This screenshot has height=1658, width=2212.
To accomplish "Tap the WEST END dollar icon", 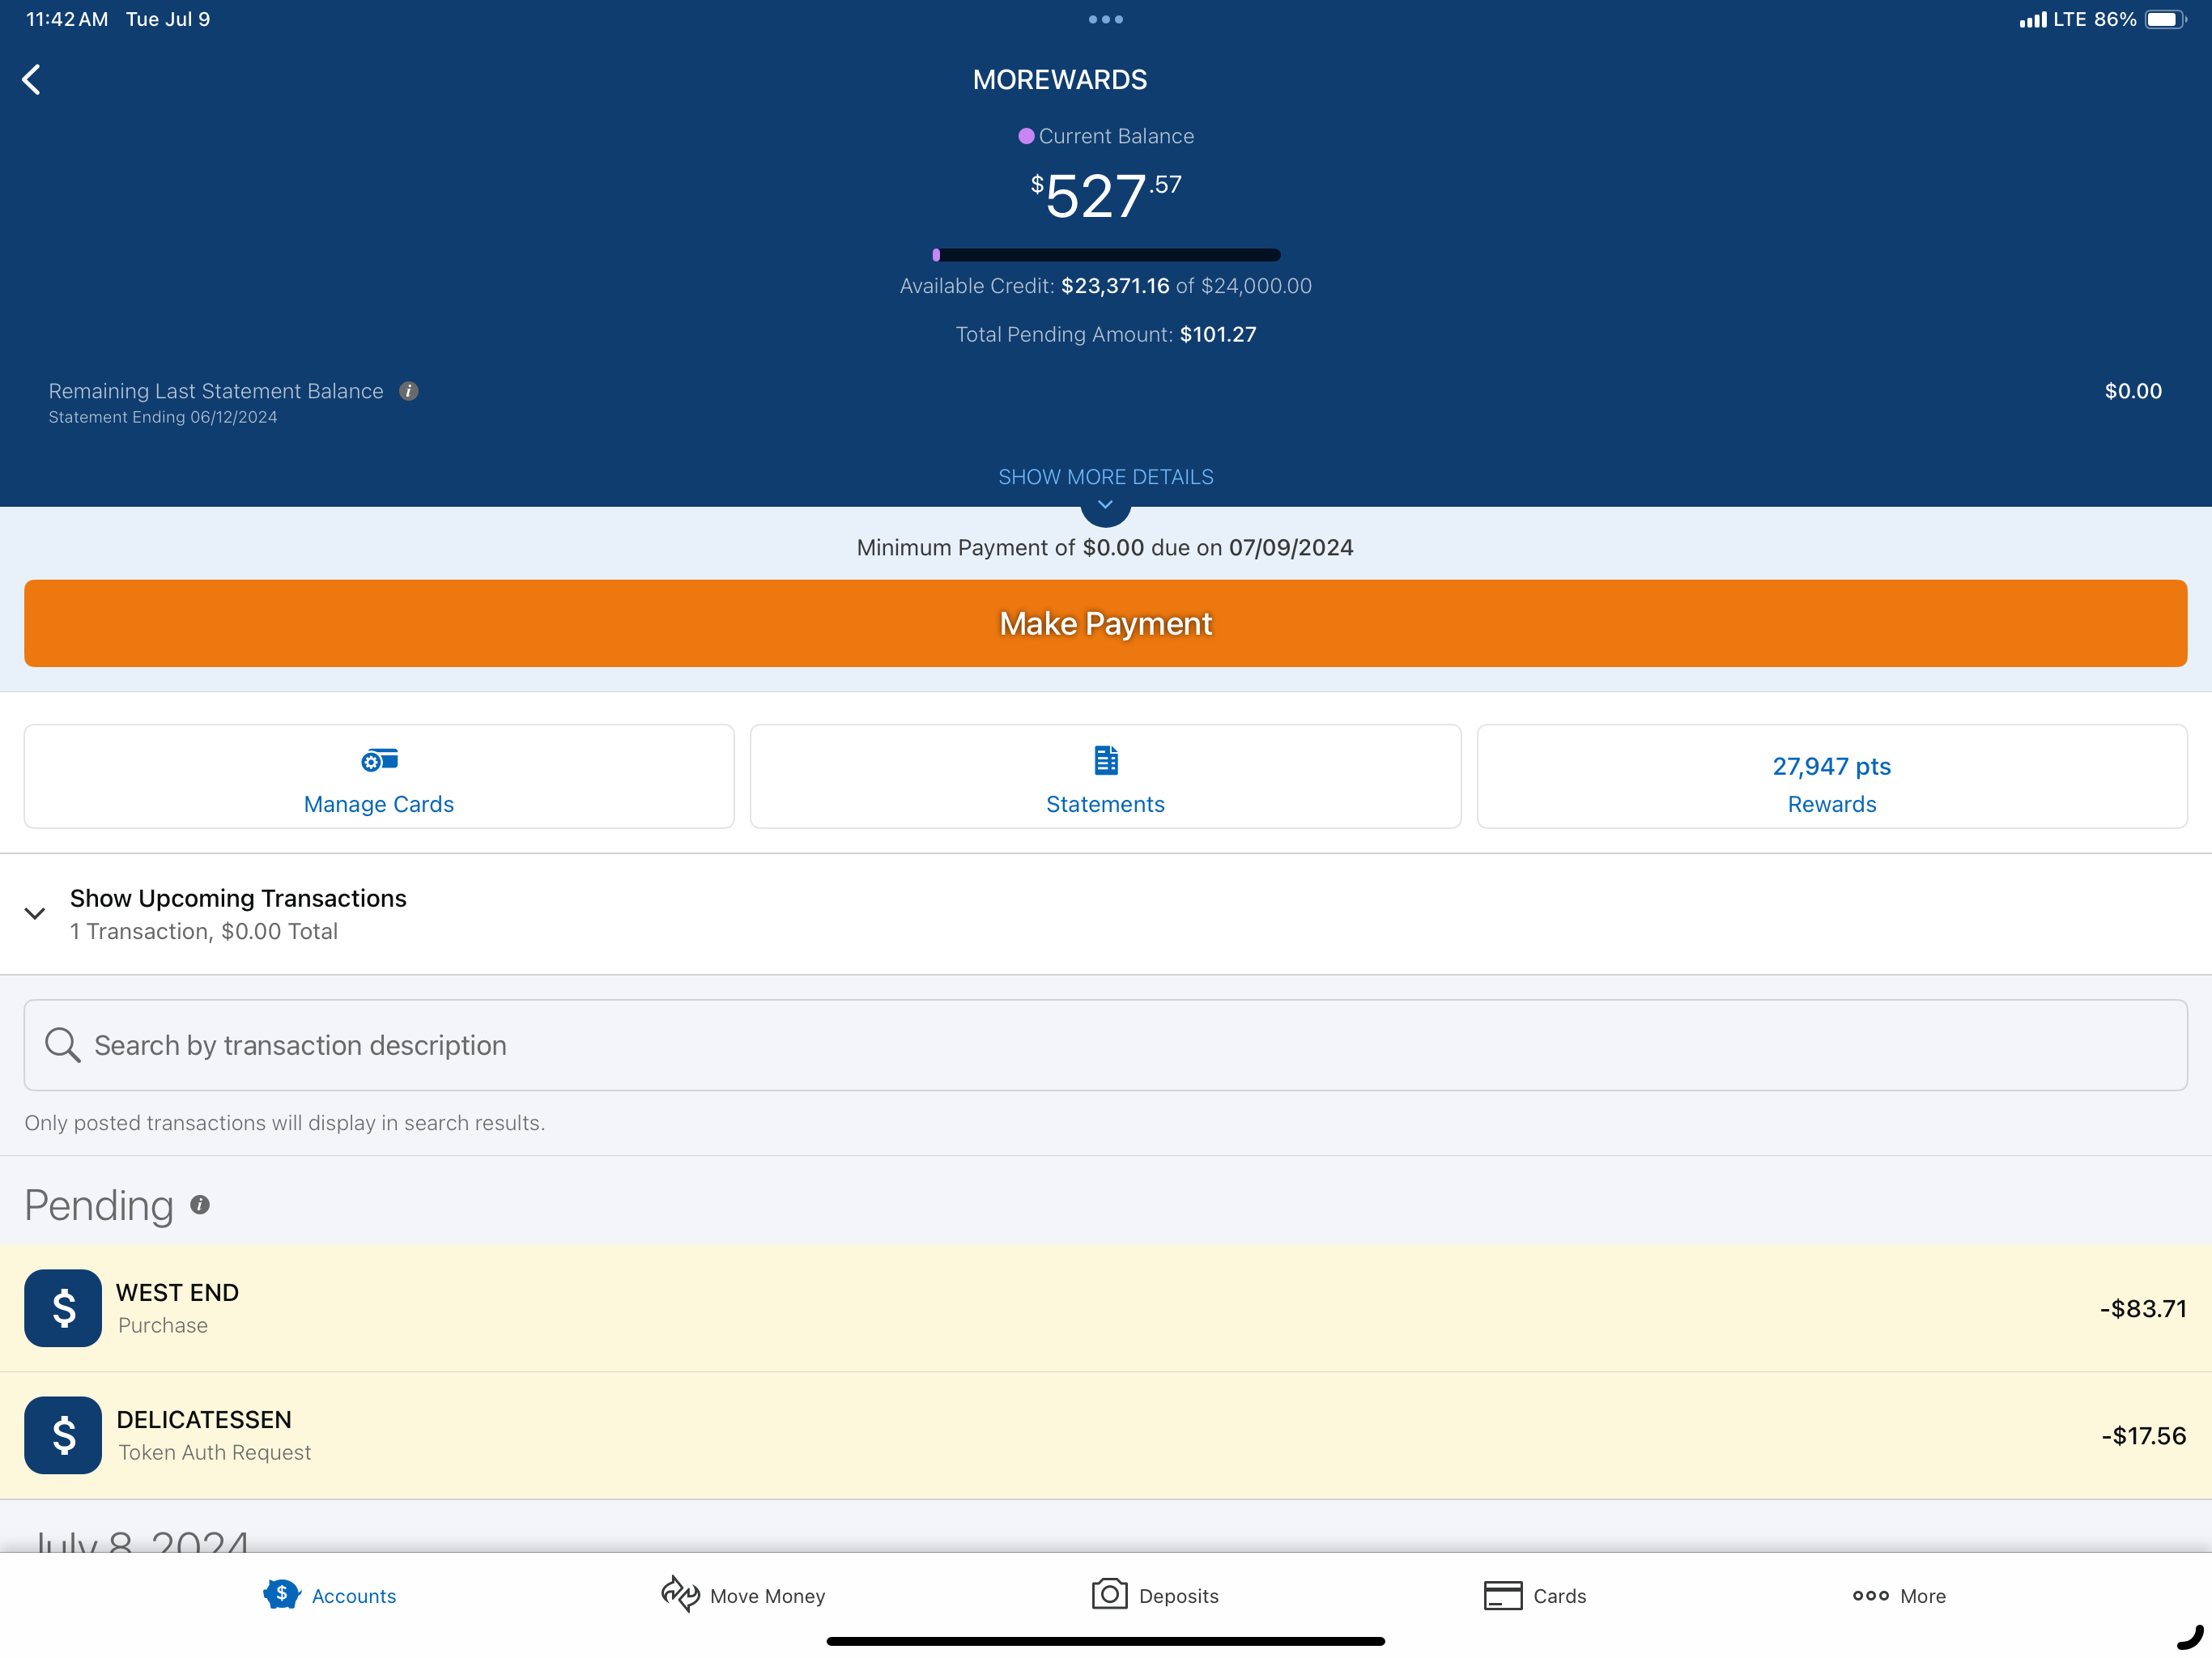I will tap(63, 1308).
